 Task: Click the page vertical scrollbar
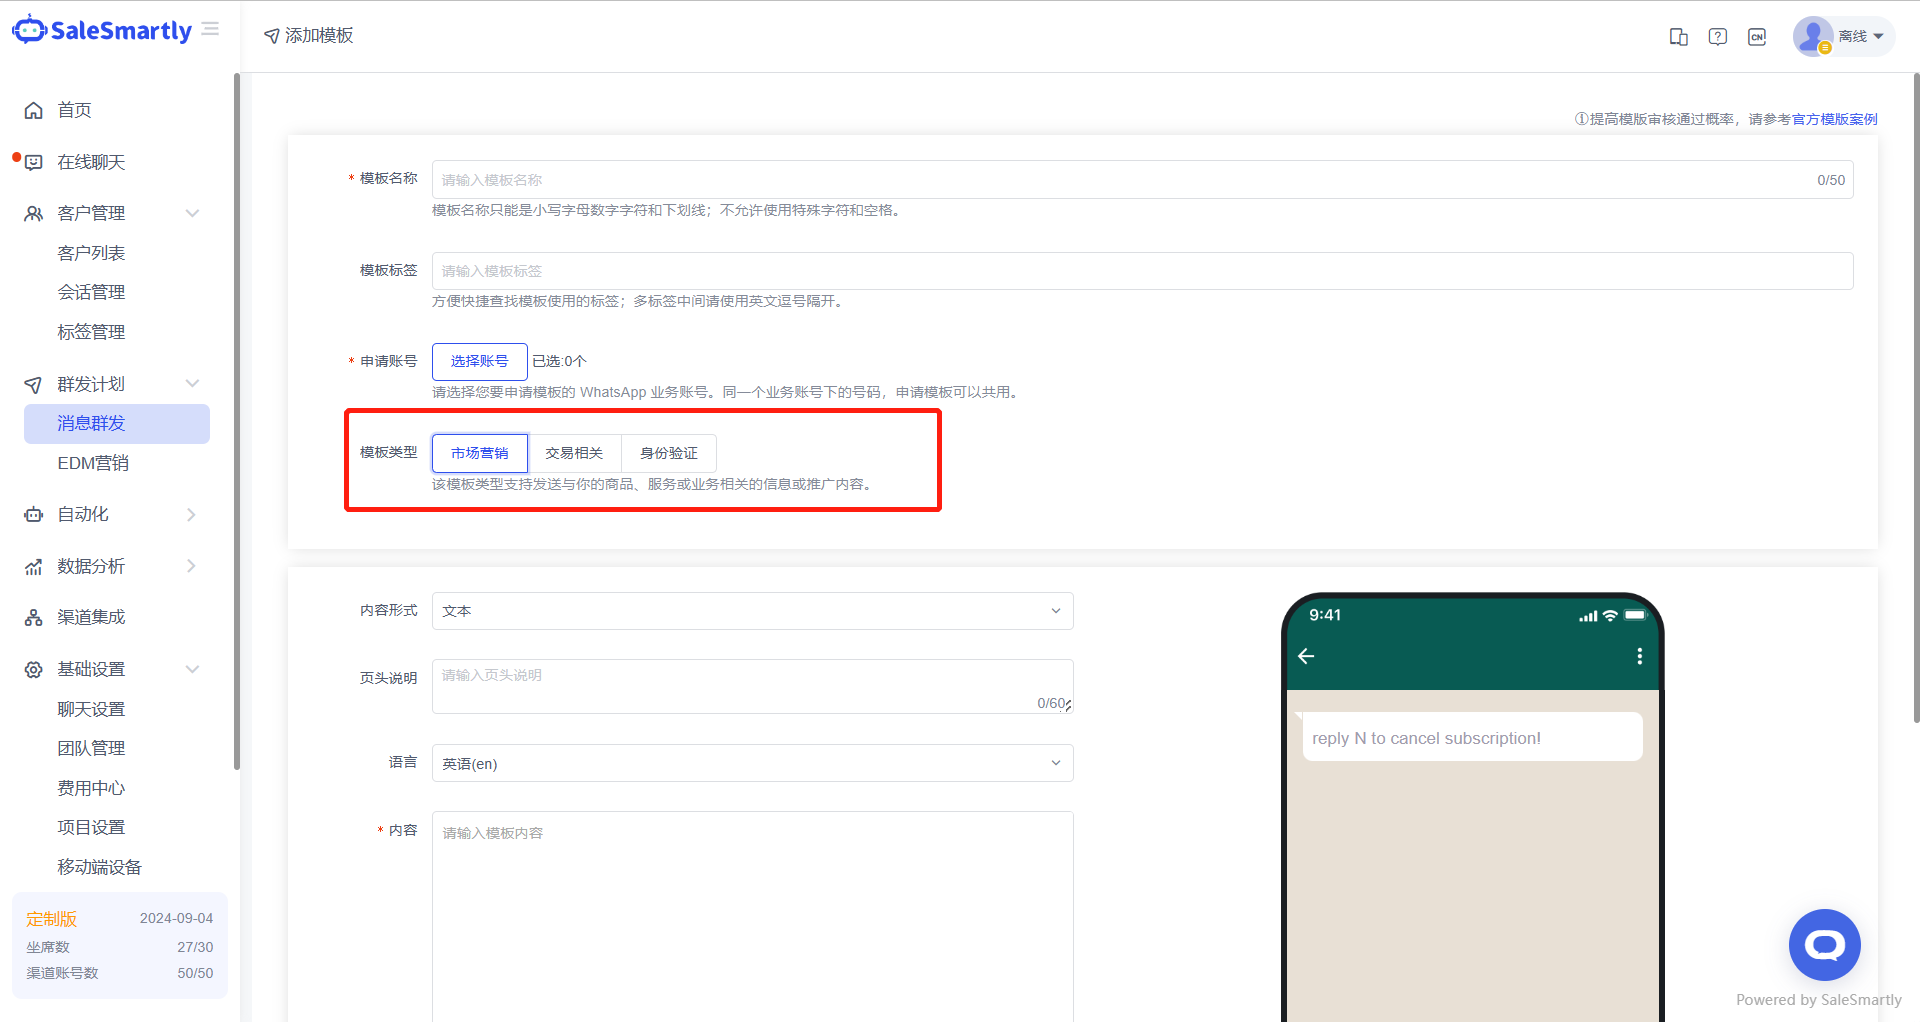pos(1915,400)
